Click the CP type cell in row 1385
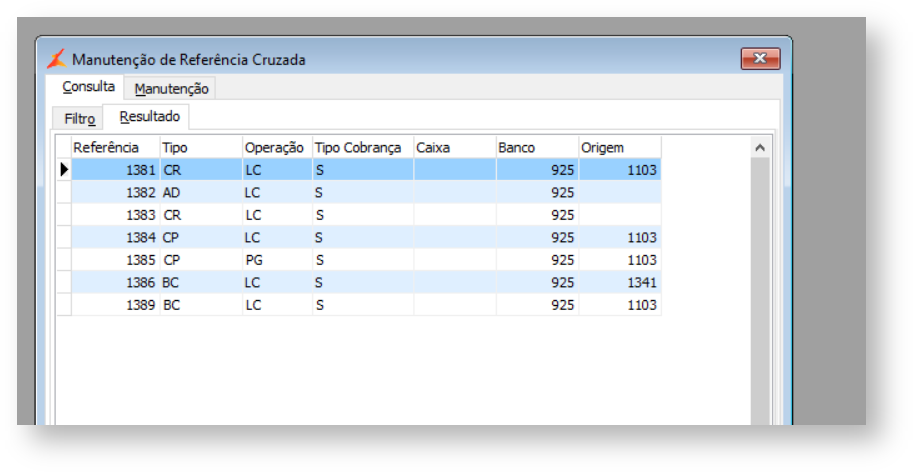914x473 pixels. [x=201, y=260]
